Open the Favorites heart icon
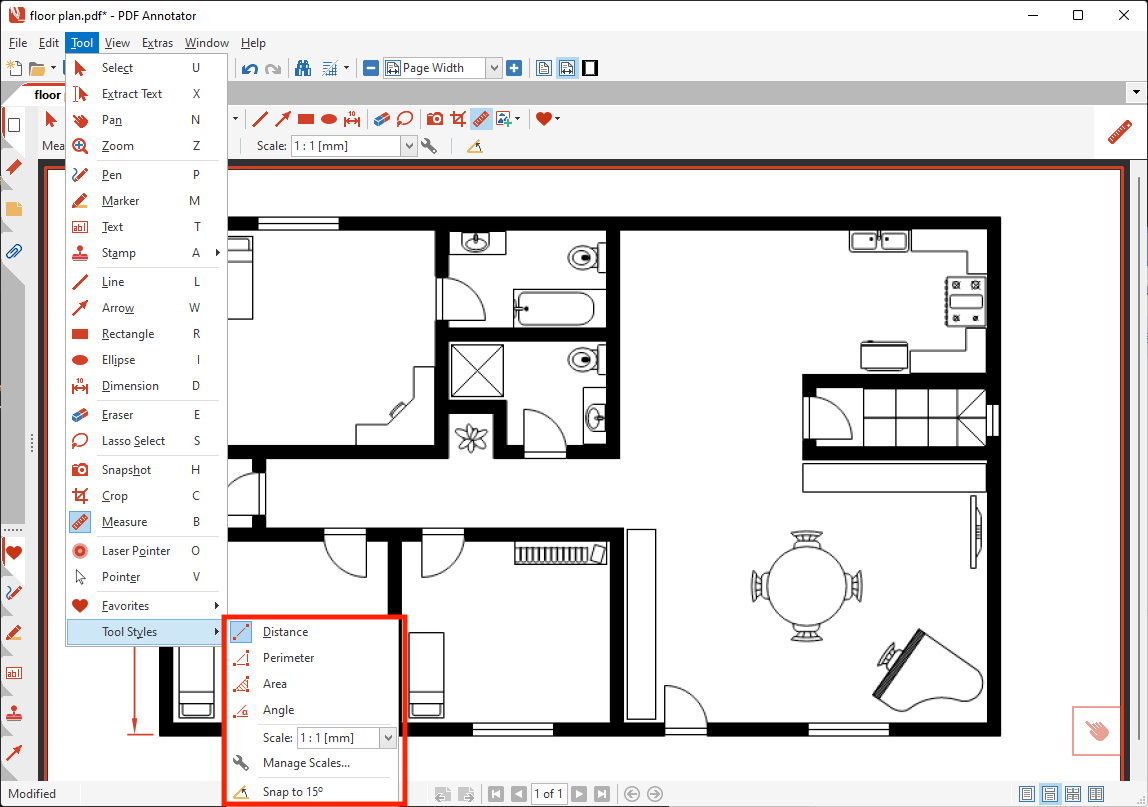The width and height of the screenshot is (1148, 807). pos(543,118)
